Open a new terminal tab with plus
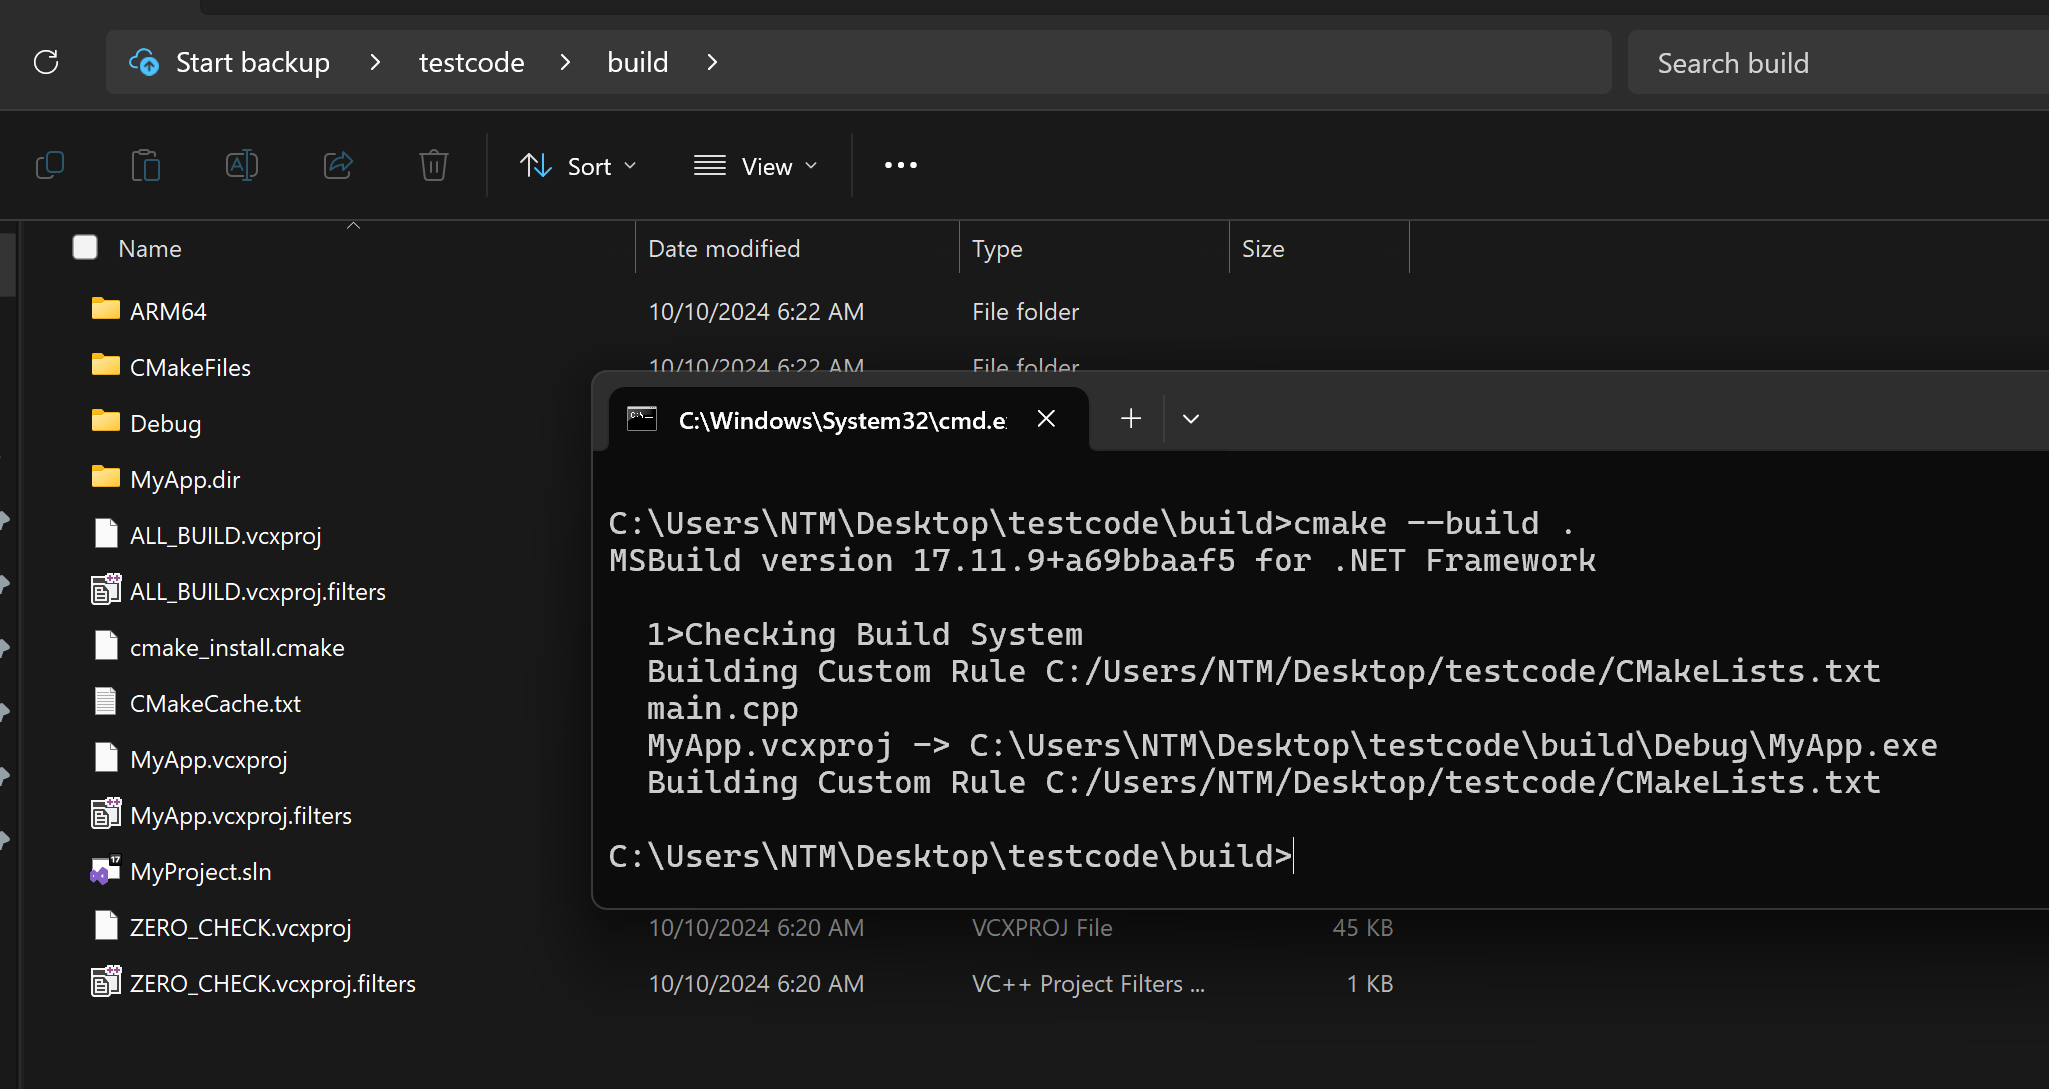 1131,418
